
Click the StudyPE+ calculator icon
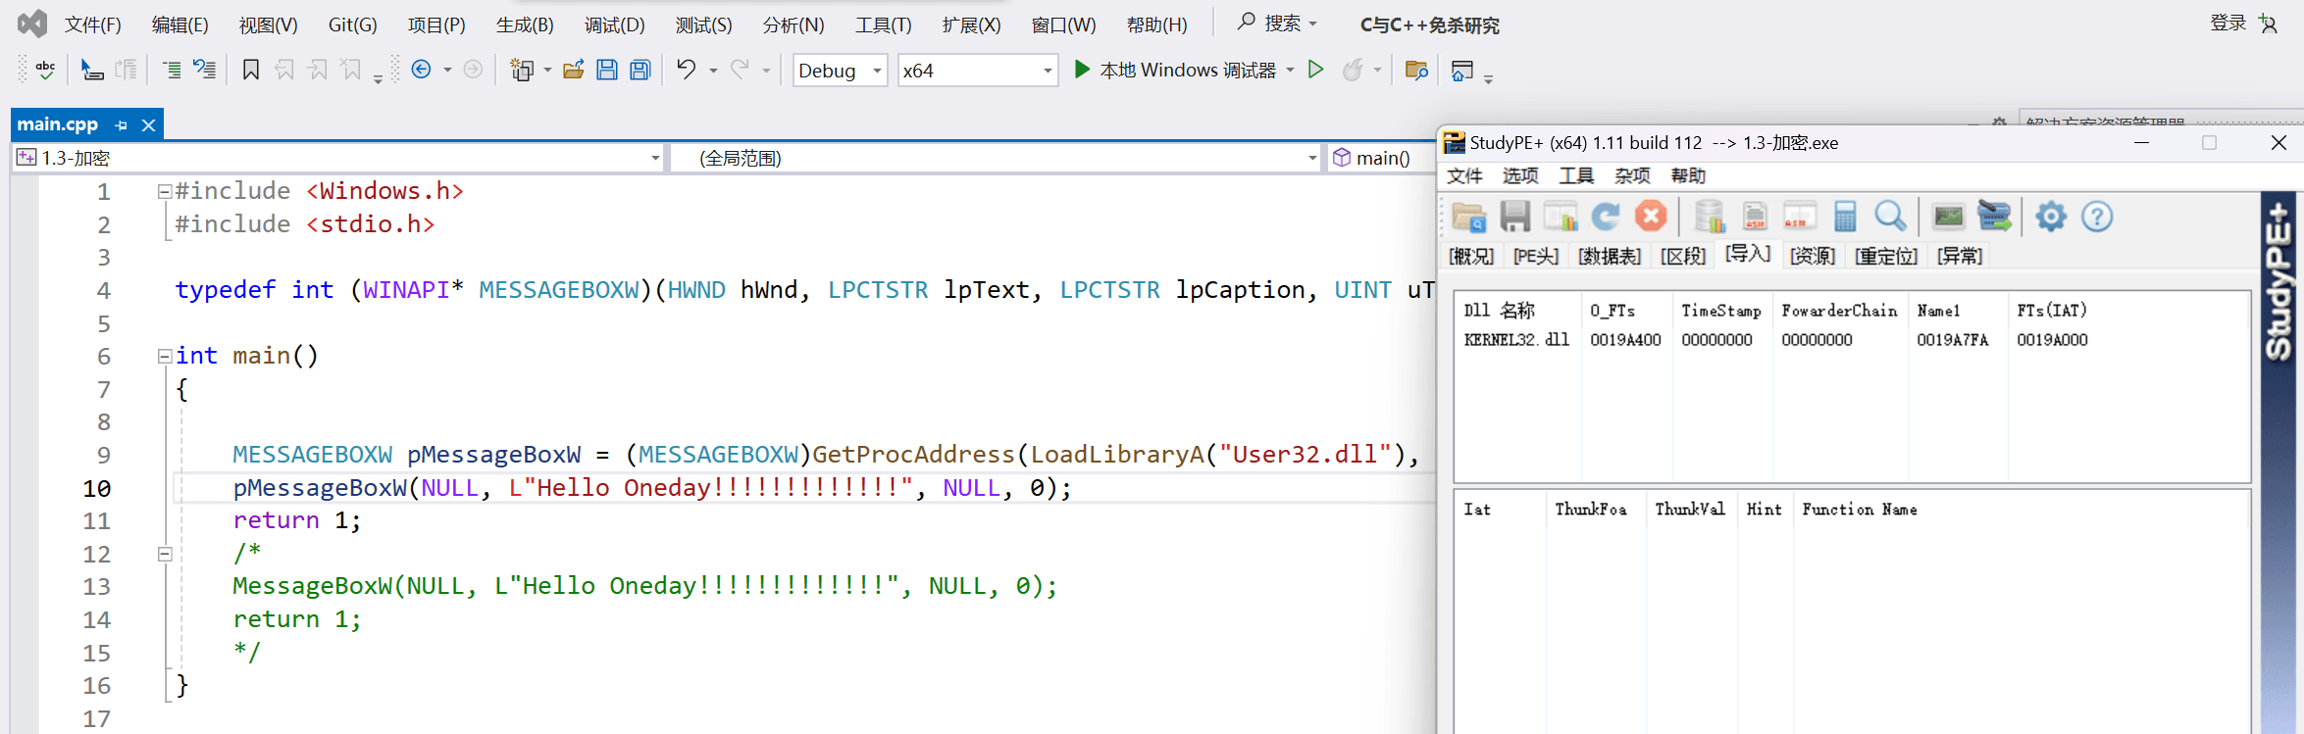(1845, 217)
